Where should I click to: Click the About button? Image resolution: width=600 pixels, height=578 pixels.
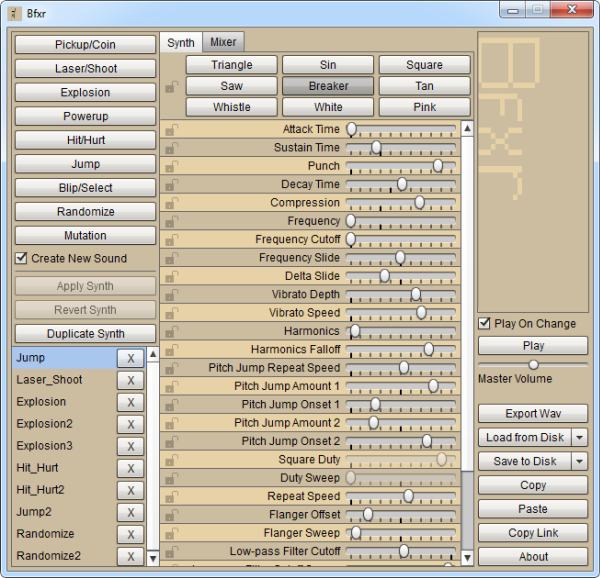(533, 557)
